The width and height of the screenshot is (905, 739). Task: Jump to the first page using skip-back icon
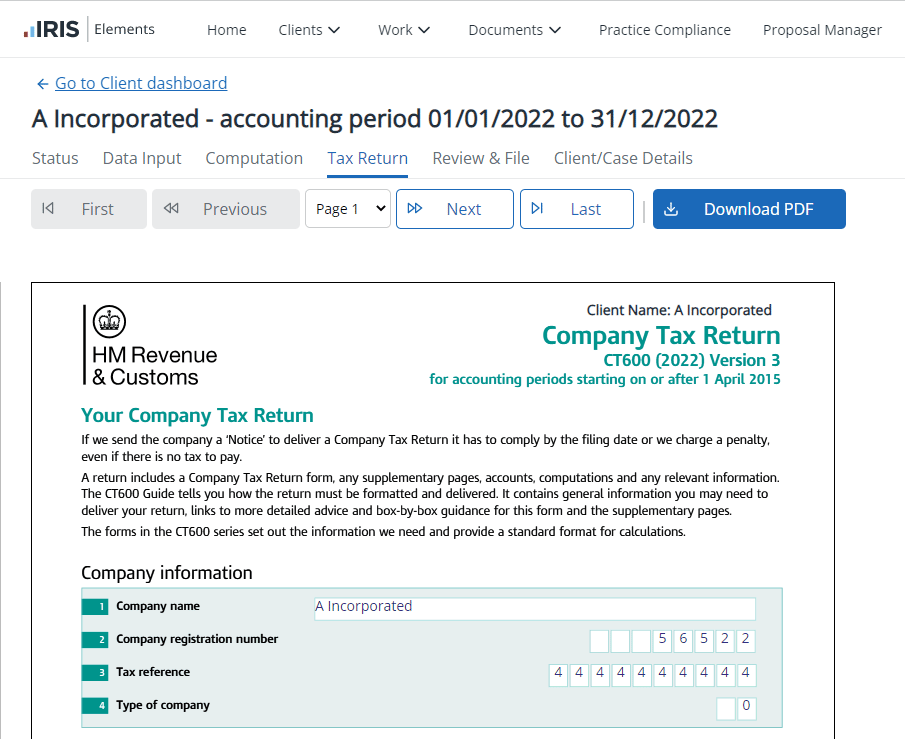coord(47,208)
